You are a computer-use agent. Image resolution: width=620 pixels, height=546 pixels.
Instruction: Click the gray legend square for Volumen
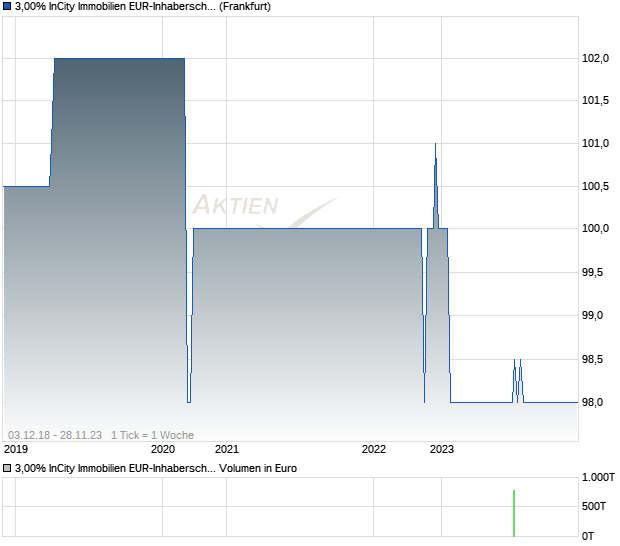[7, 468]
